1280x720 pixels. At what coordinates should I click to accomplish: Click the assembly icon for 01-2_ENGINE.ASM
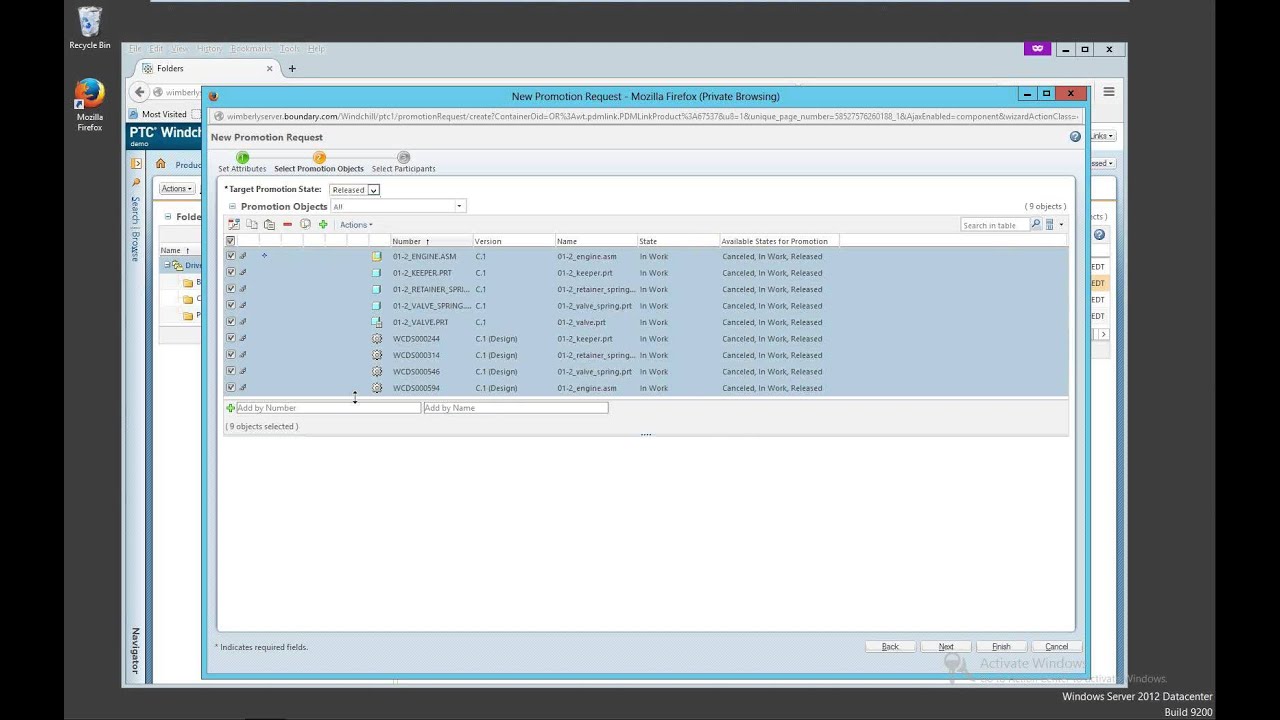coord(377,257)
